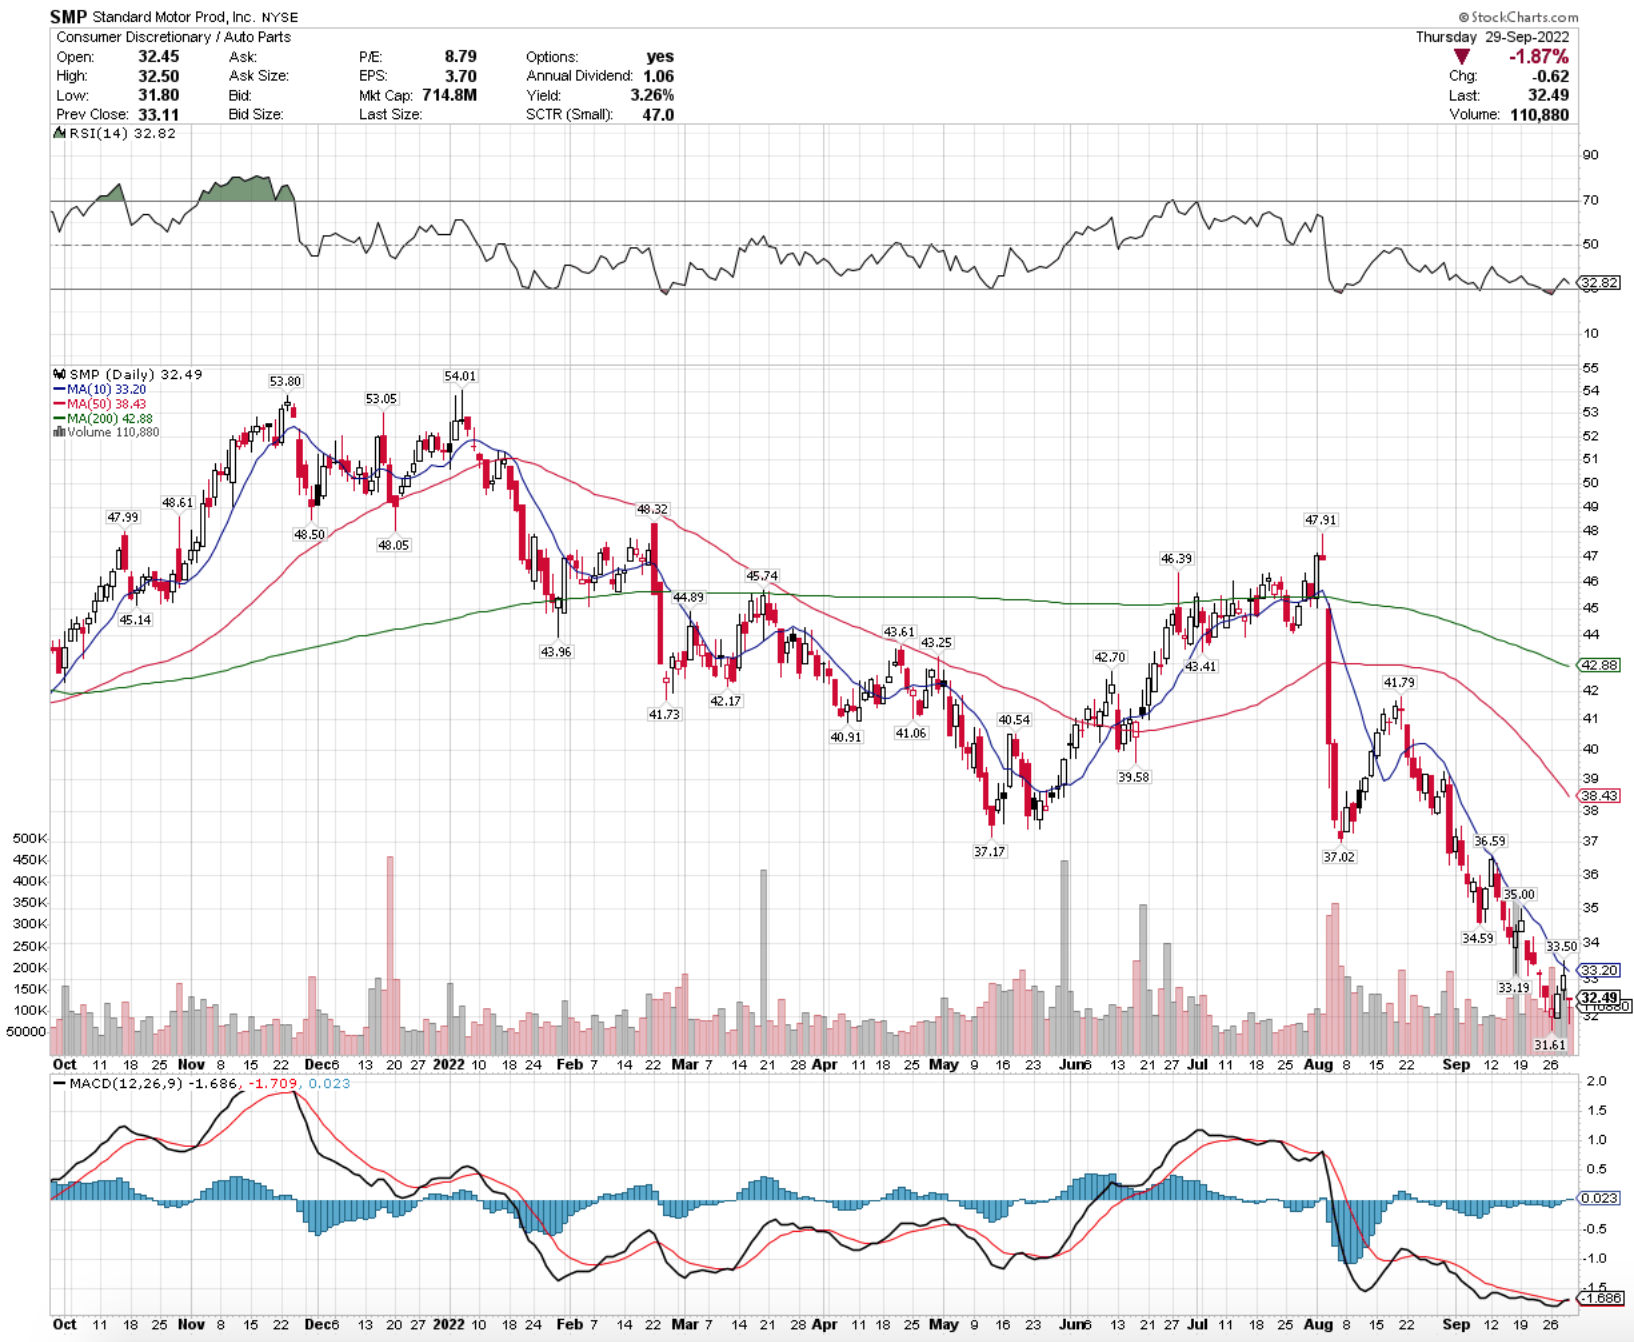Screen dimensions: 1634x1342
Task: Click the 46.39 price annotation
Action: tap(1176, 558)
